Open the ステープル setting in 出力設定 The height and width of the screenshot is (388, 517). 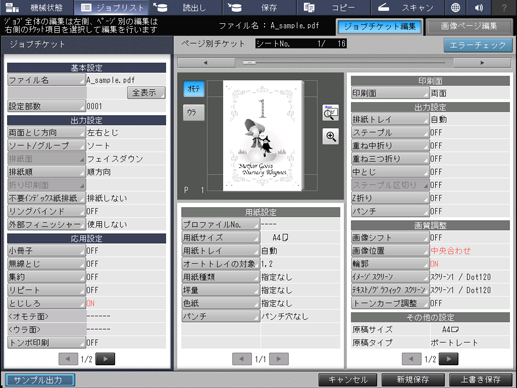pos(390,133)
